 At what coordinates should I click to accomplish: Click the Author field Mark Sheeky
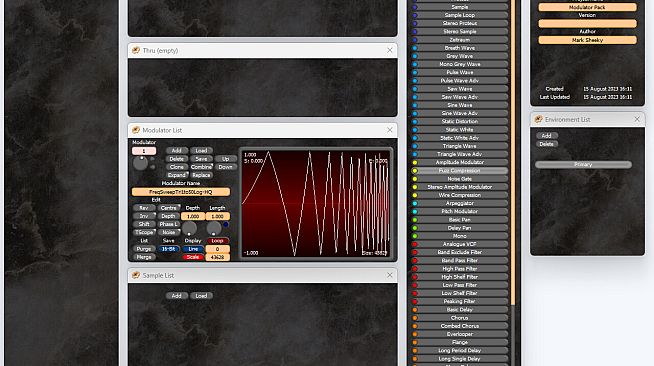coord(587,40)
